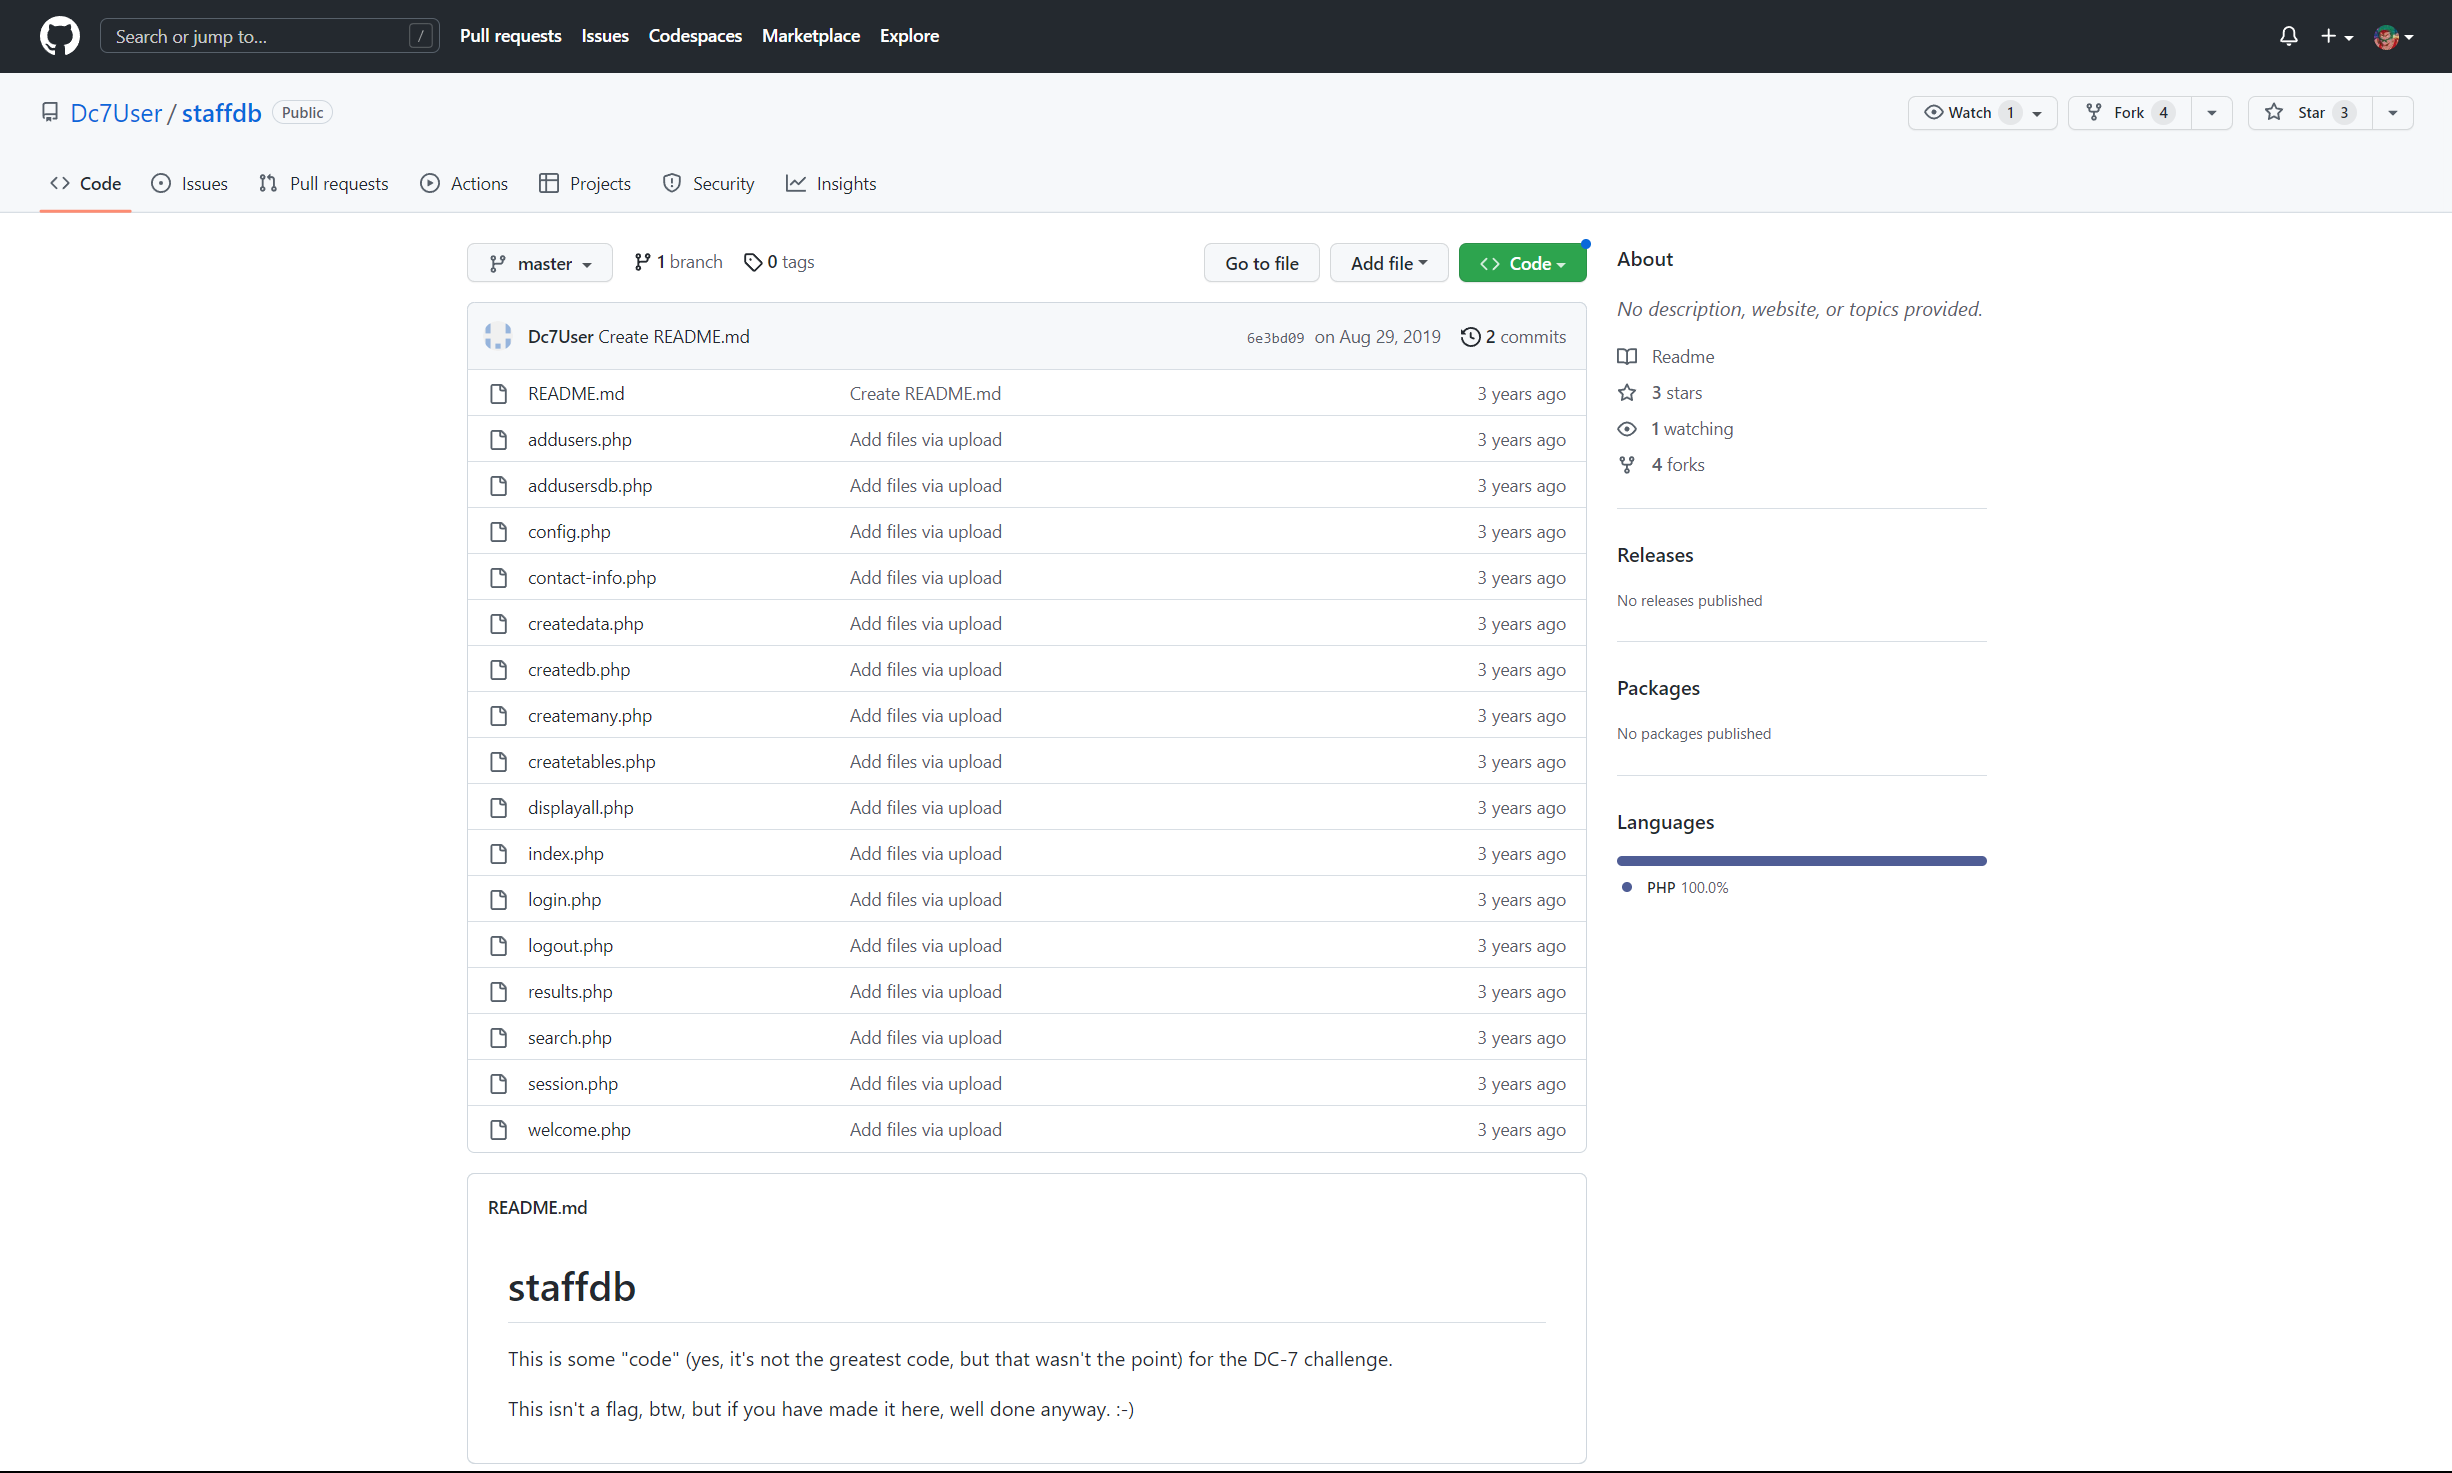Open the Releases section heading
This screenshot has height=1473, width=2452.
(x=1655, y=555)
